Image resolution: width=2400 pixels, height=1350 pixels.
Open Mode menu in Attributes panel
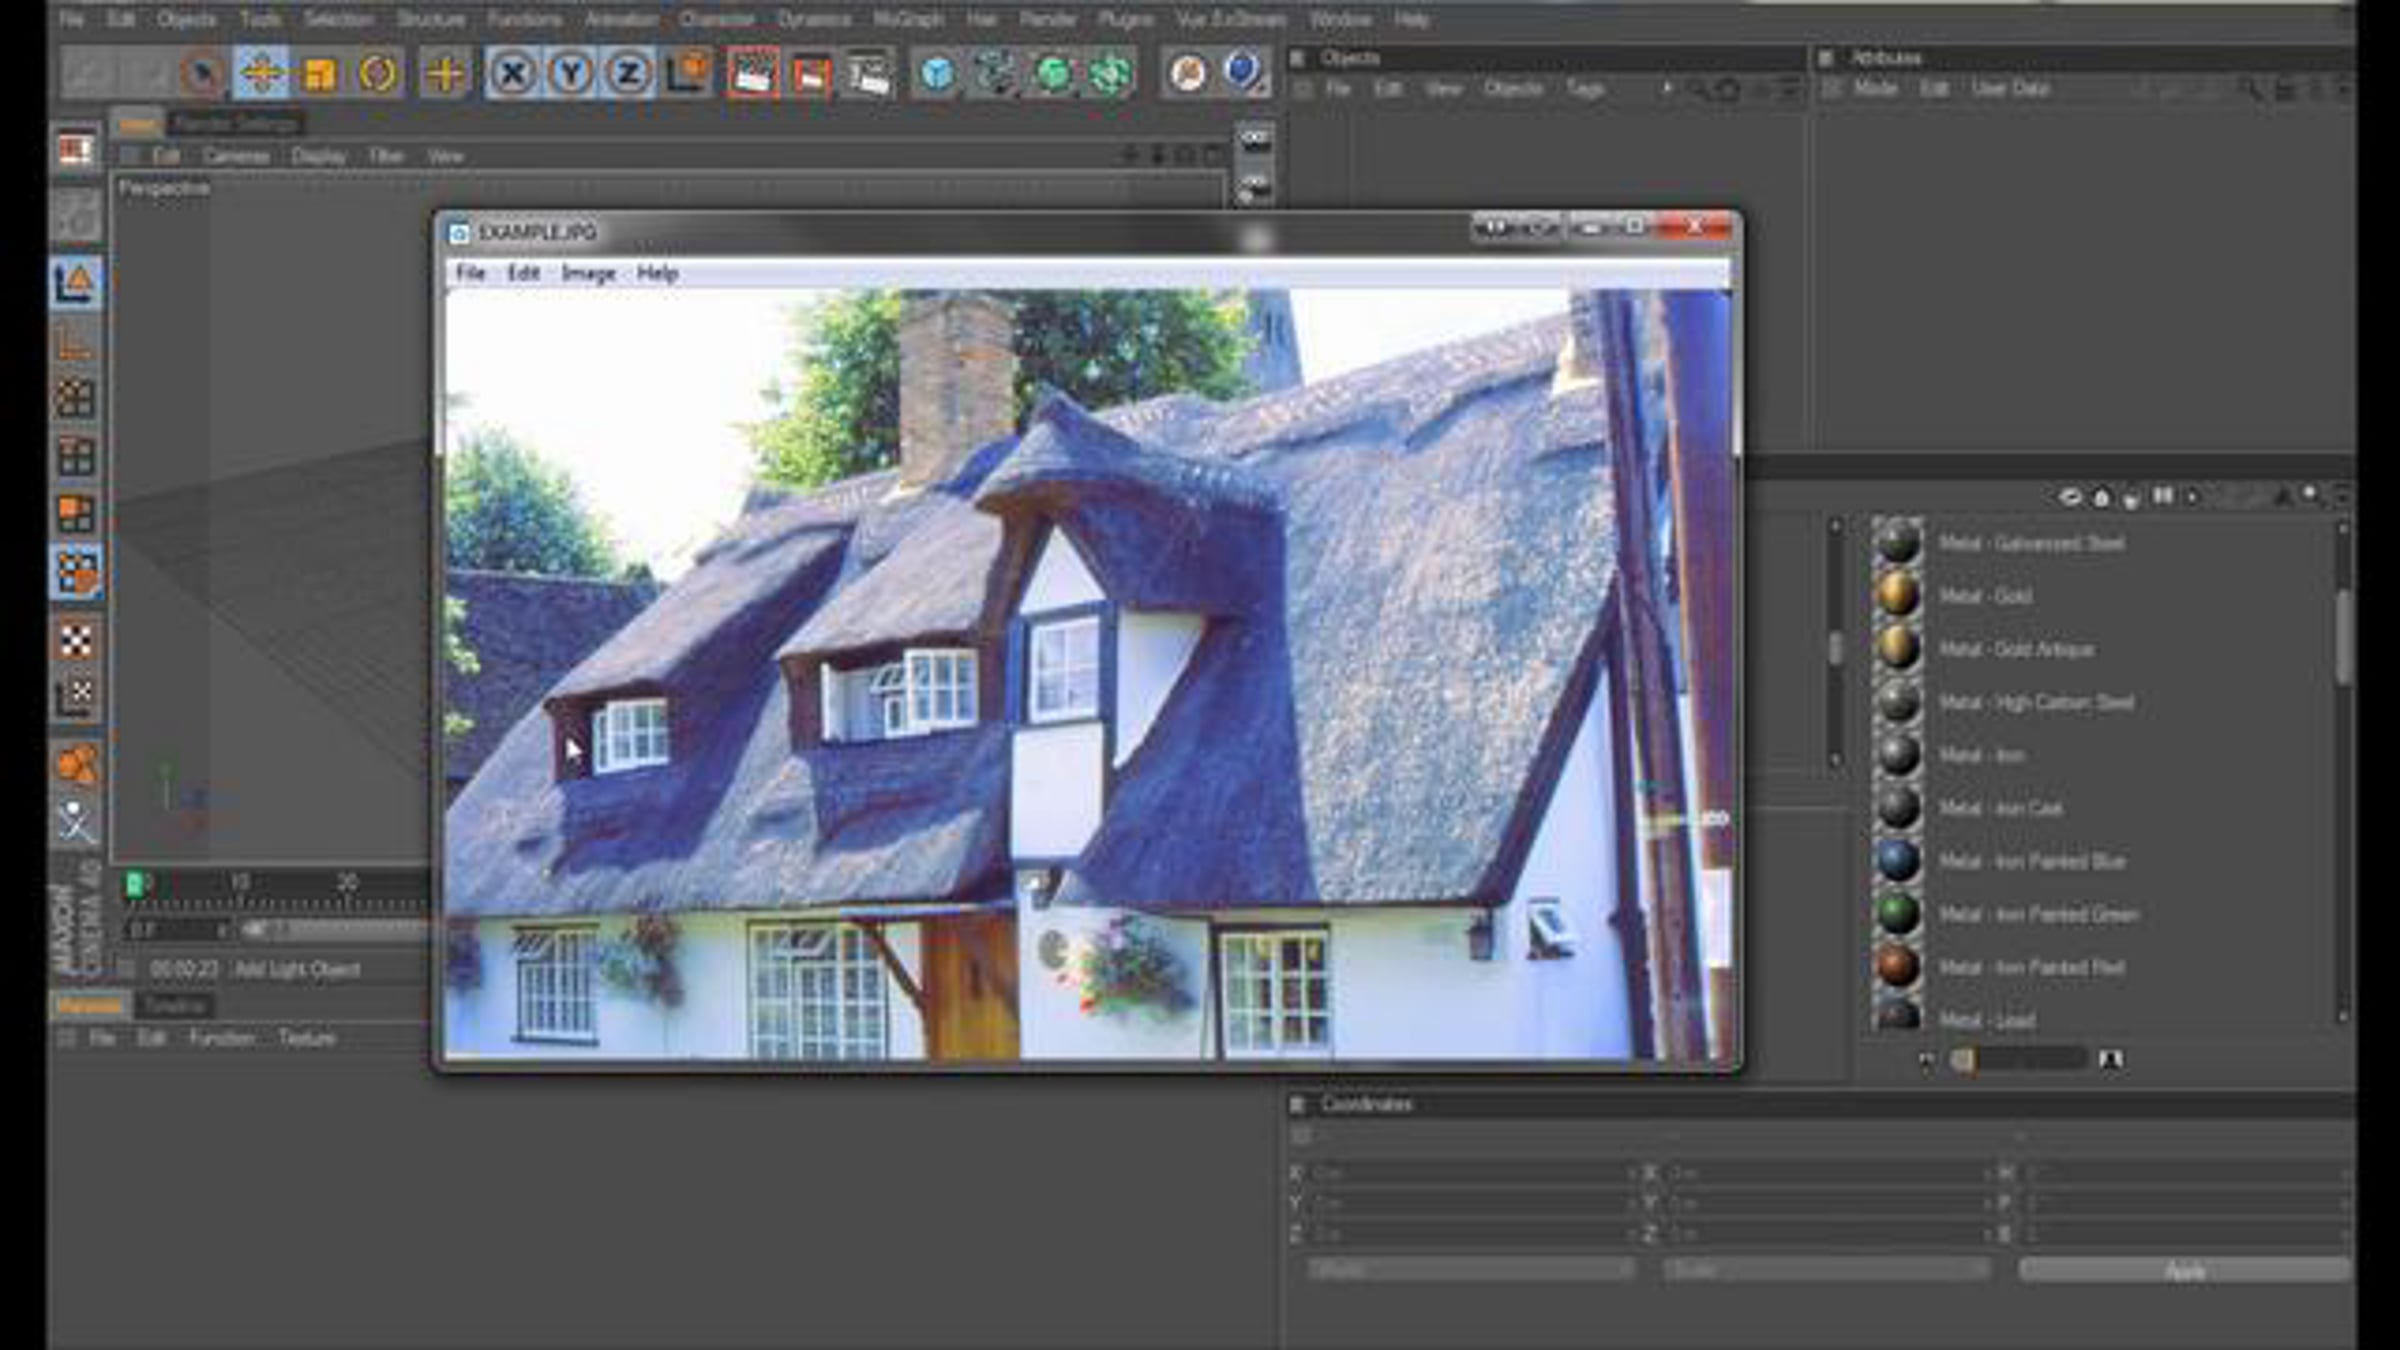point(1875,89)
